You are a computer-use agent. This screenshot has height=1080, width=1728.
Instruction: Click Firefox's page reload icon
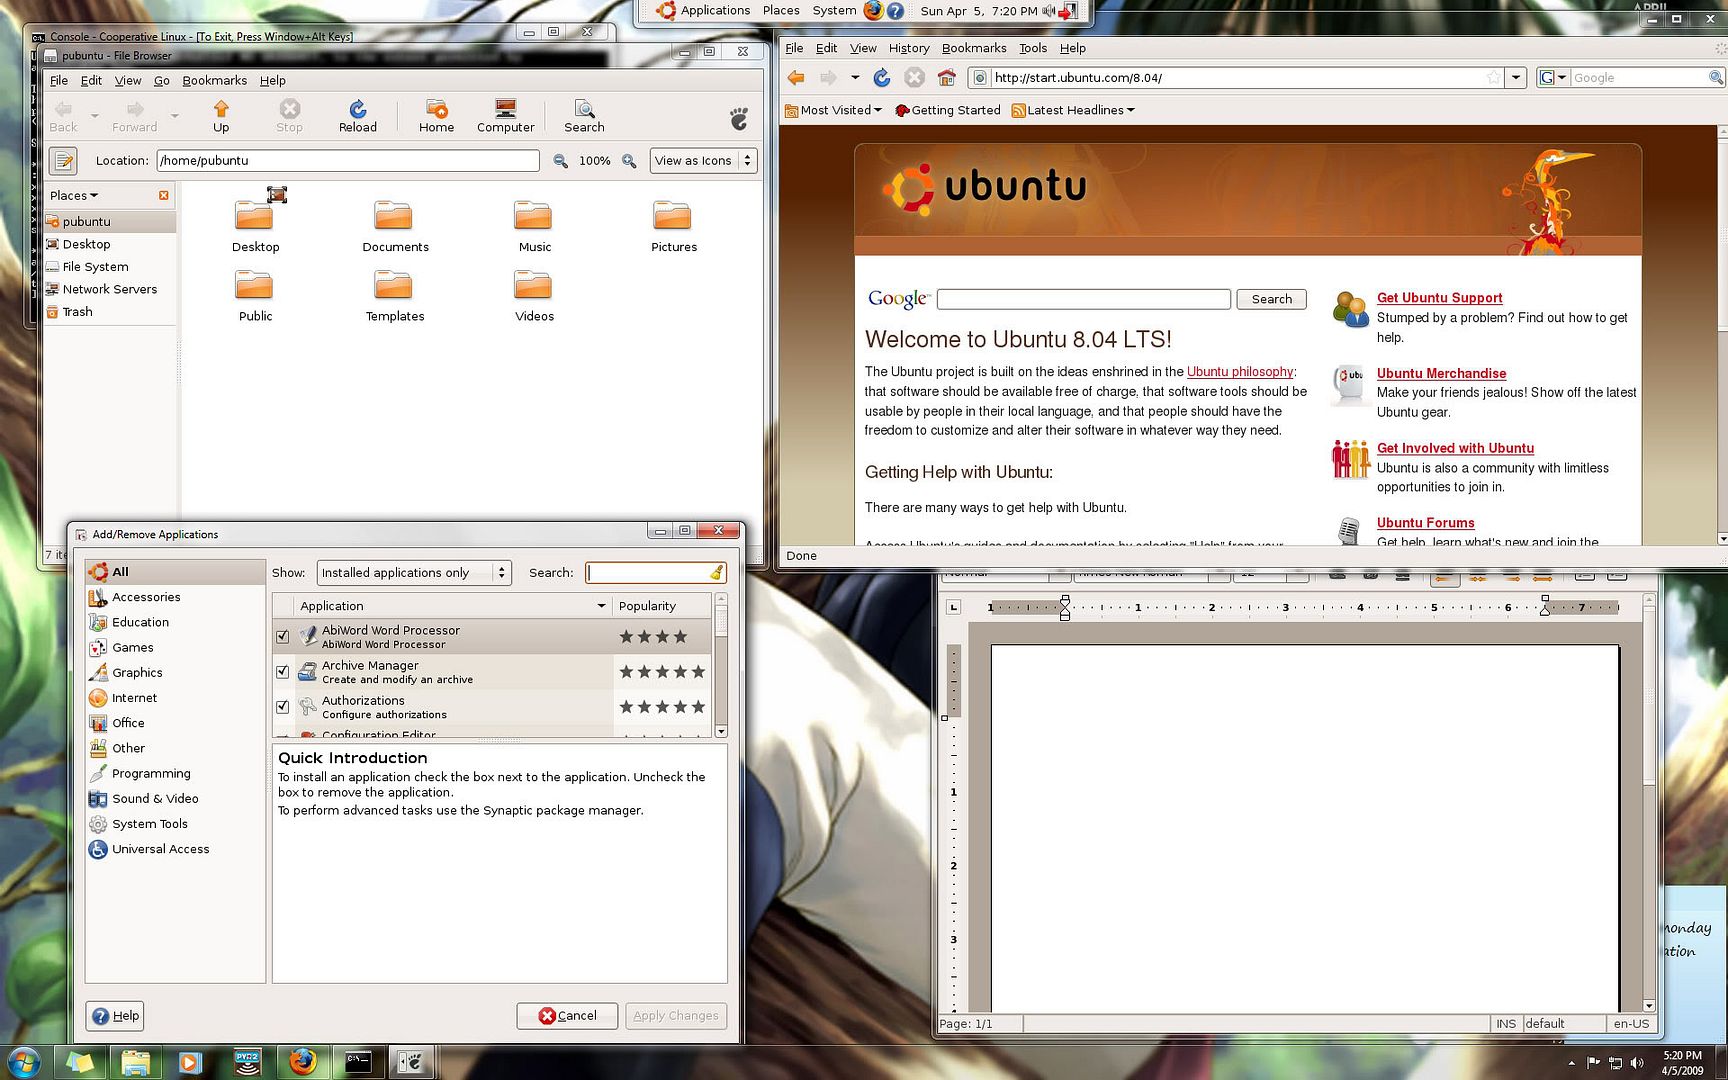pyautogui.click(x=881, y=77)
